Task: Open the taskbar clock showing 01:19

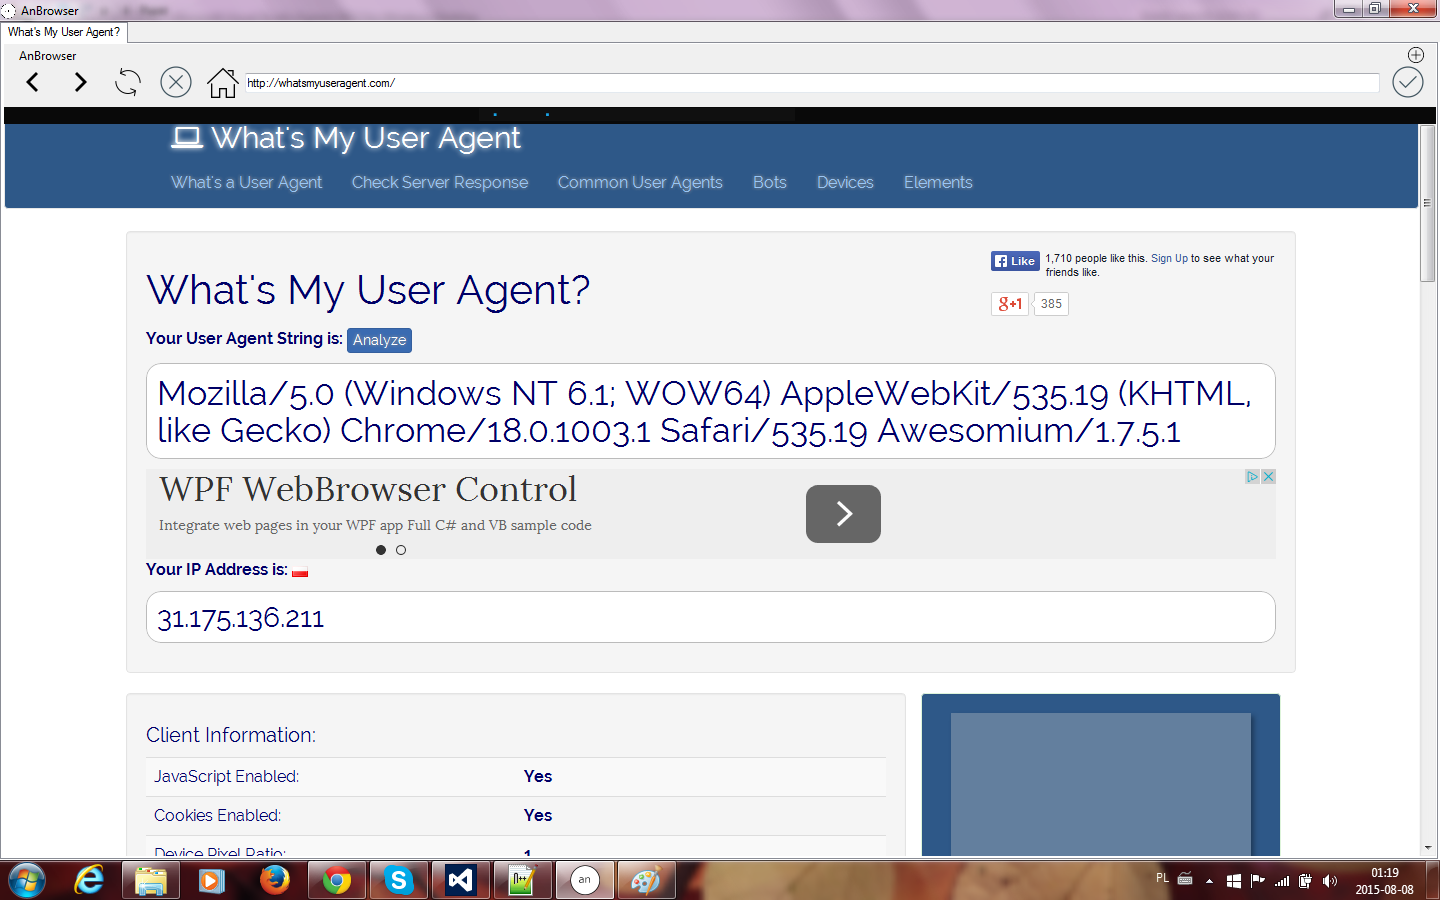Action: tap(1385, 881)
